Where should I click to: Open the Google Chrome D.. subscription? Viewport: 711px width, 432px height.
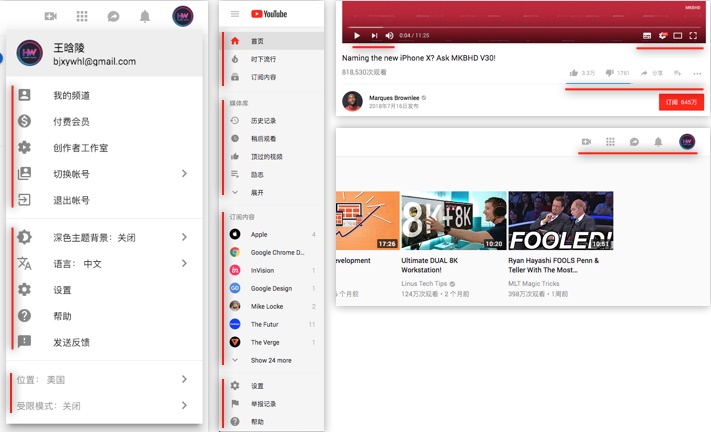[273, 252]
